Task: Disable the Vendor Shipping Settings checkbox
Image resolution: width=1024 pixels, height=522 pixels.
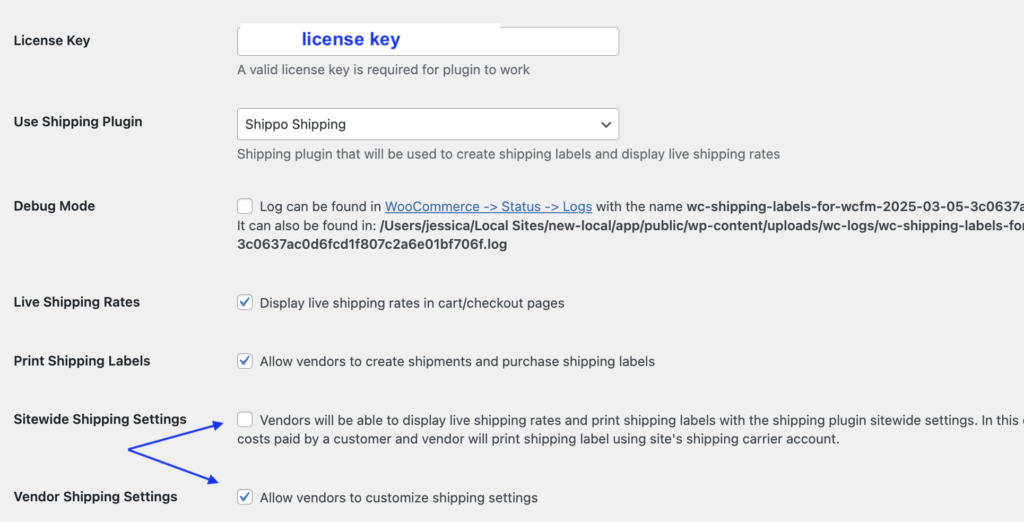Action: (x=245, y=497)
